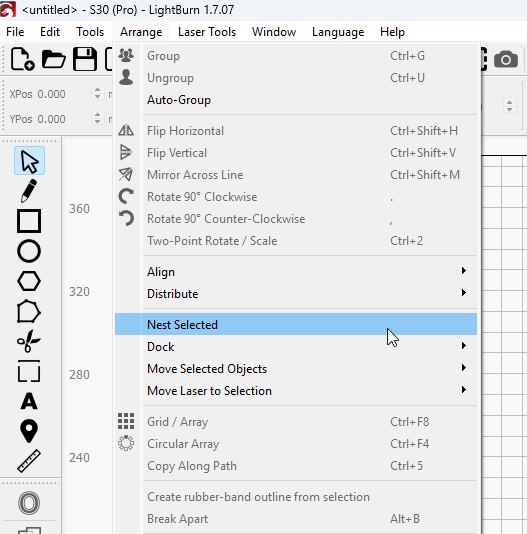
Task: Choose the pencil Draw Lines tool
Action: 29,191
